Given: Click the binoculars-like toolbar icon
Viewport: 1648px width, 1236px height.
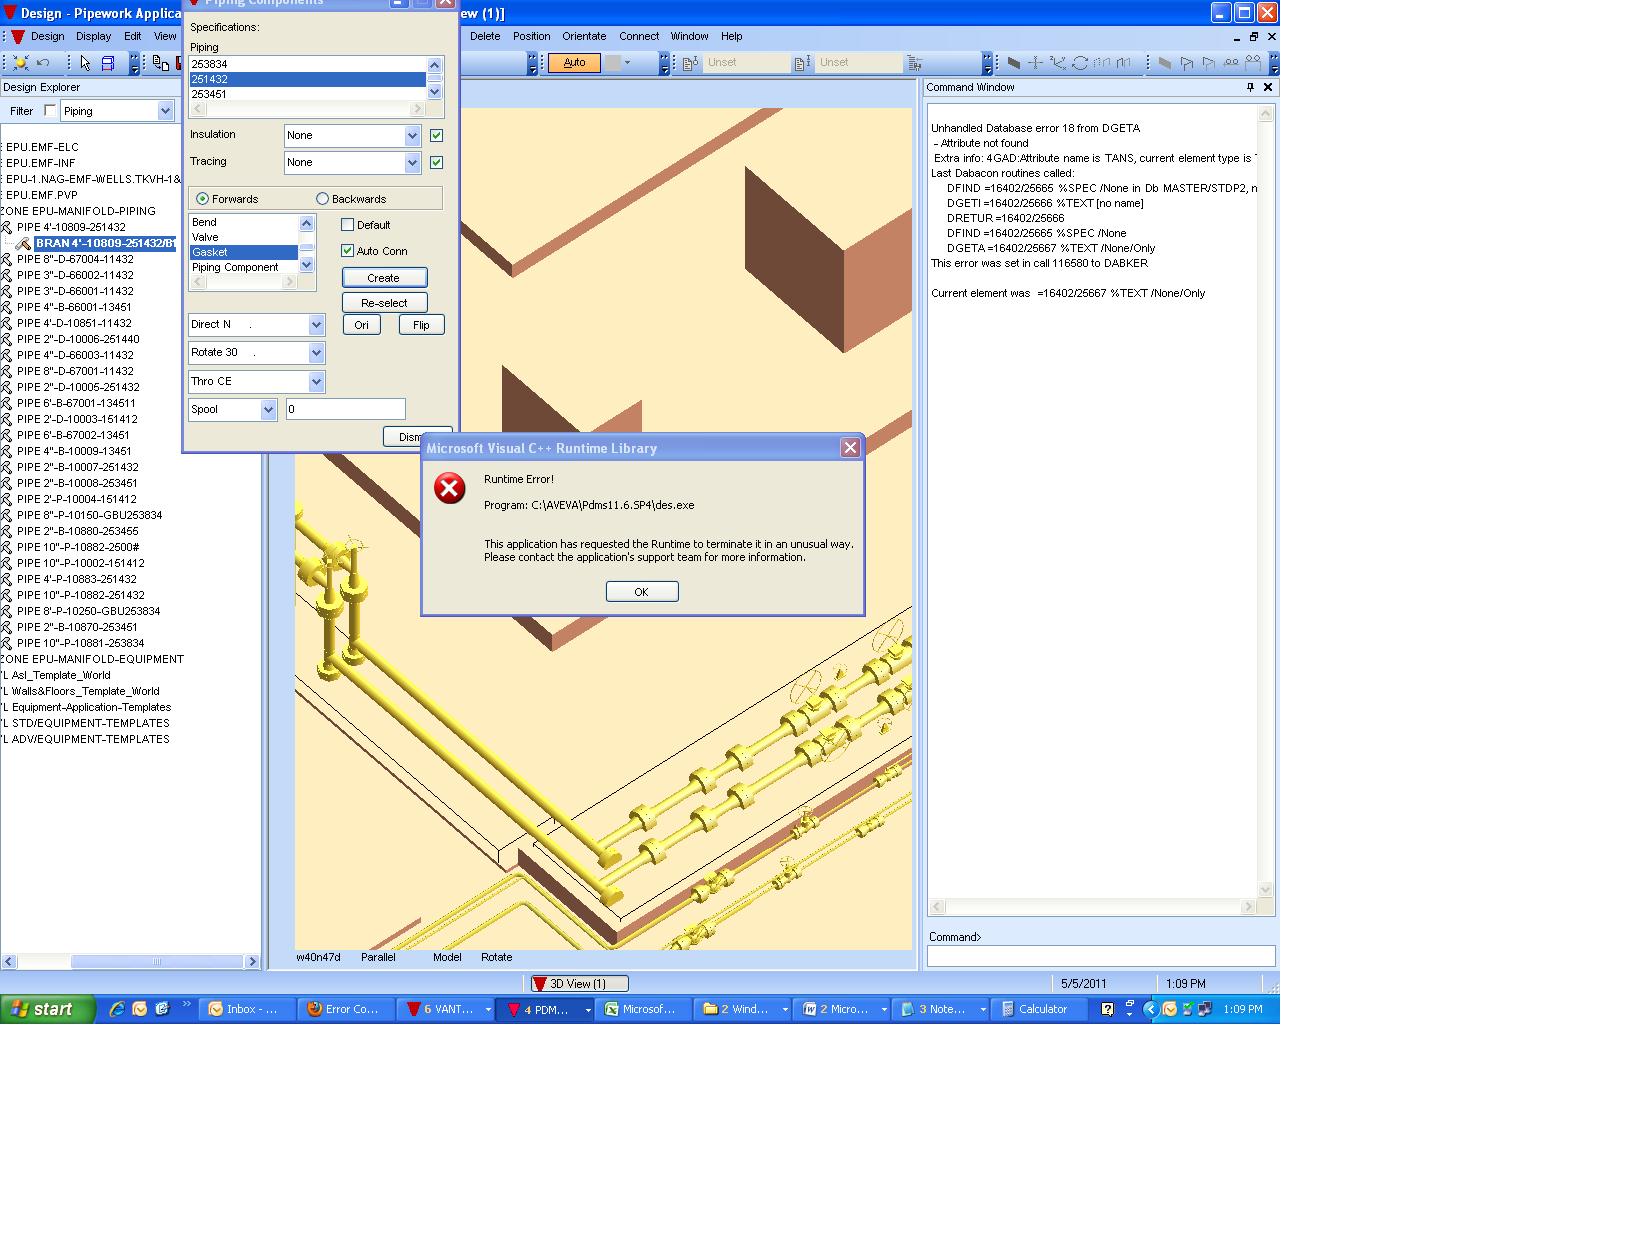Looking at the screenshot, I should (x=1231, y=63).
